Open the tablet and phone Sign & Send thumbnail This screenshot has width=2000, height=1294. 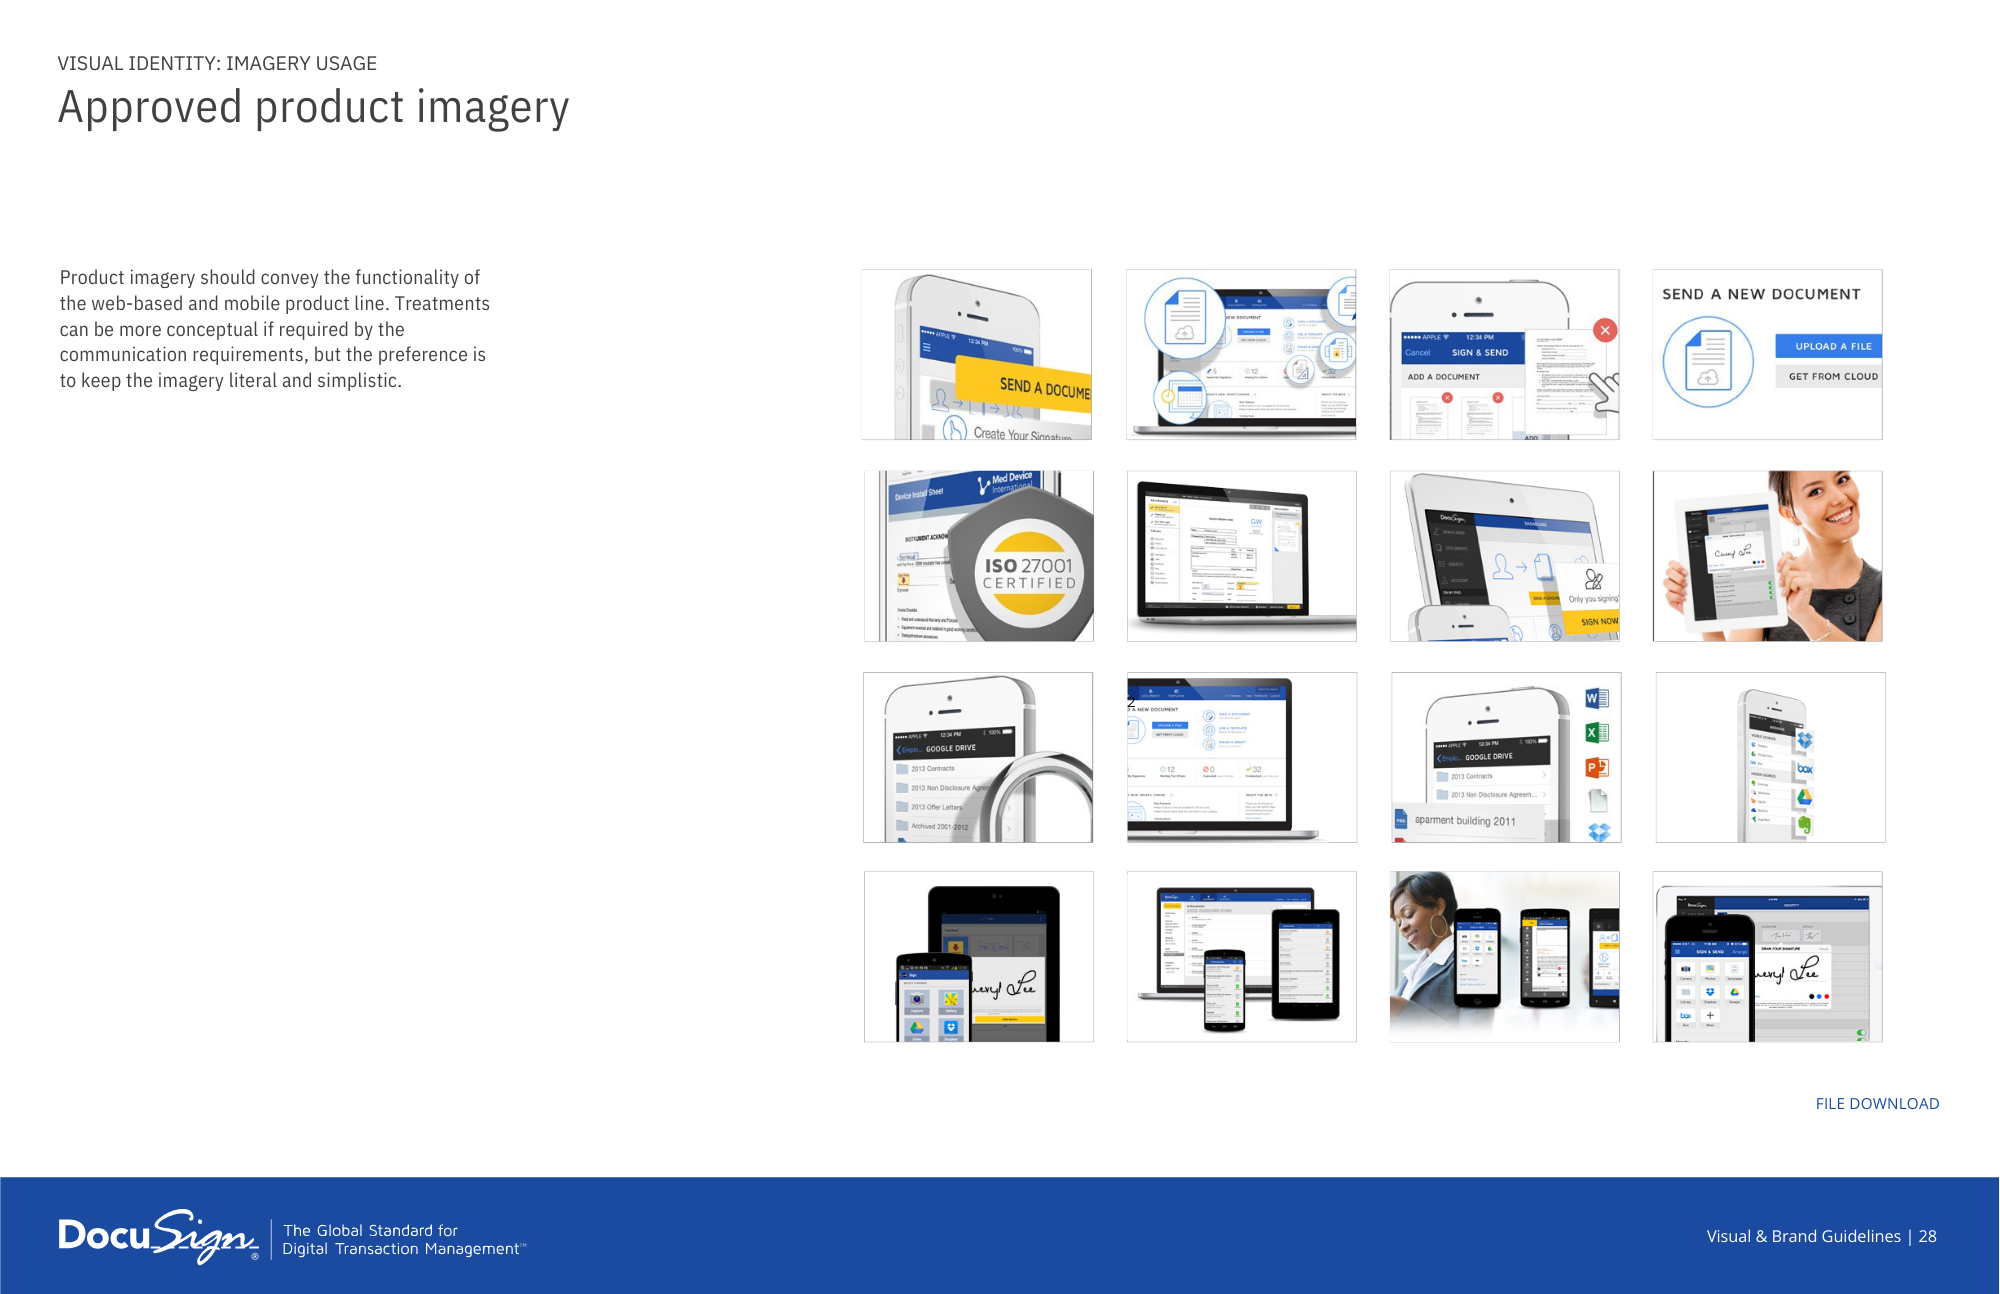[x=1768, y=957]
